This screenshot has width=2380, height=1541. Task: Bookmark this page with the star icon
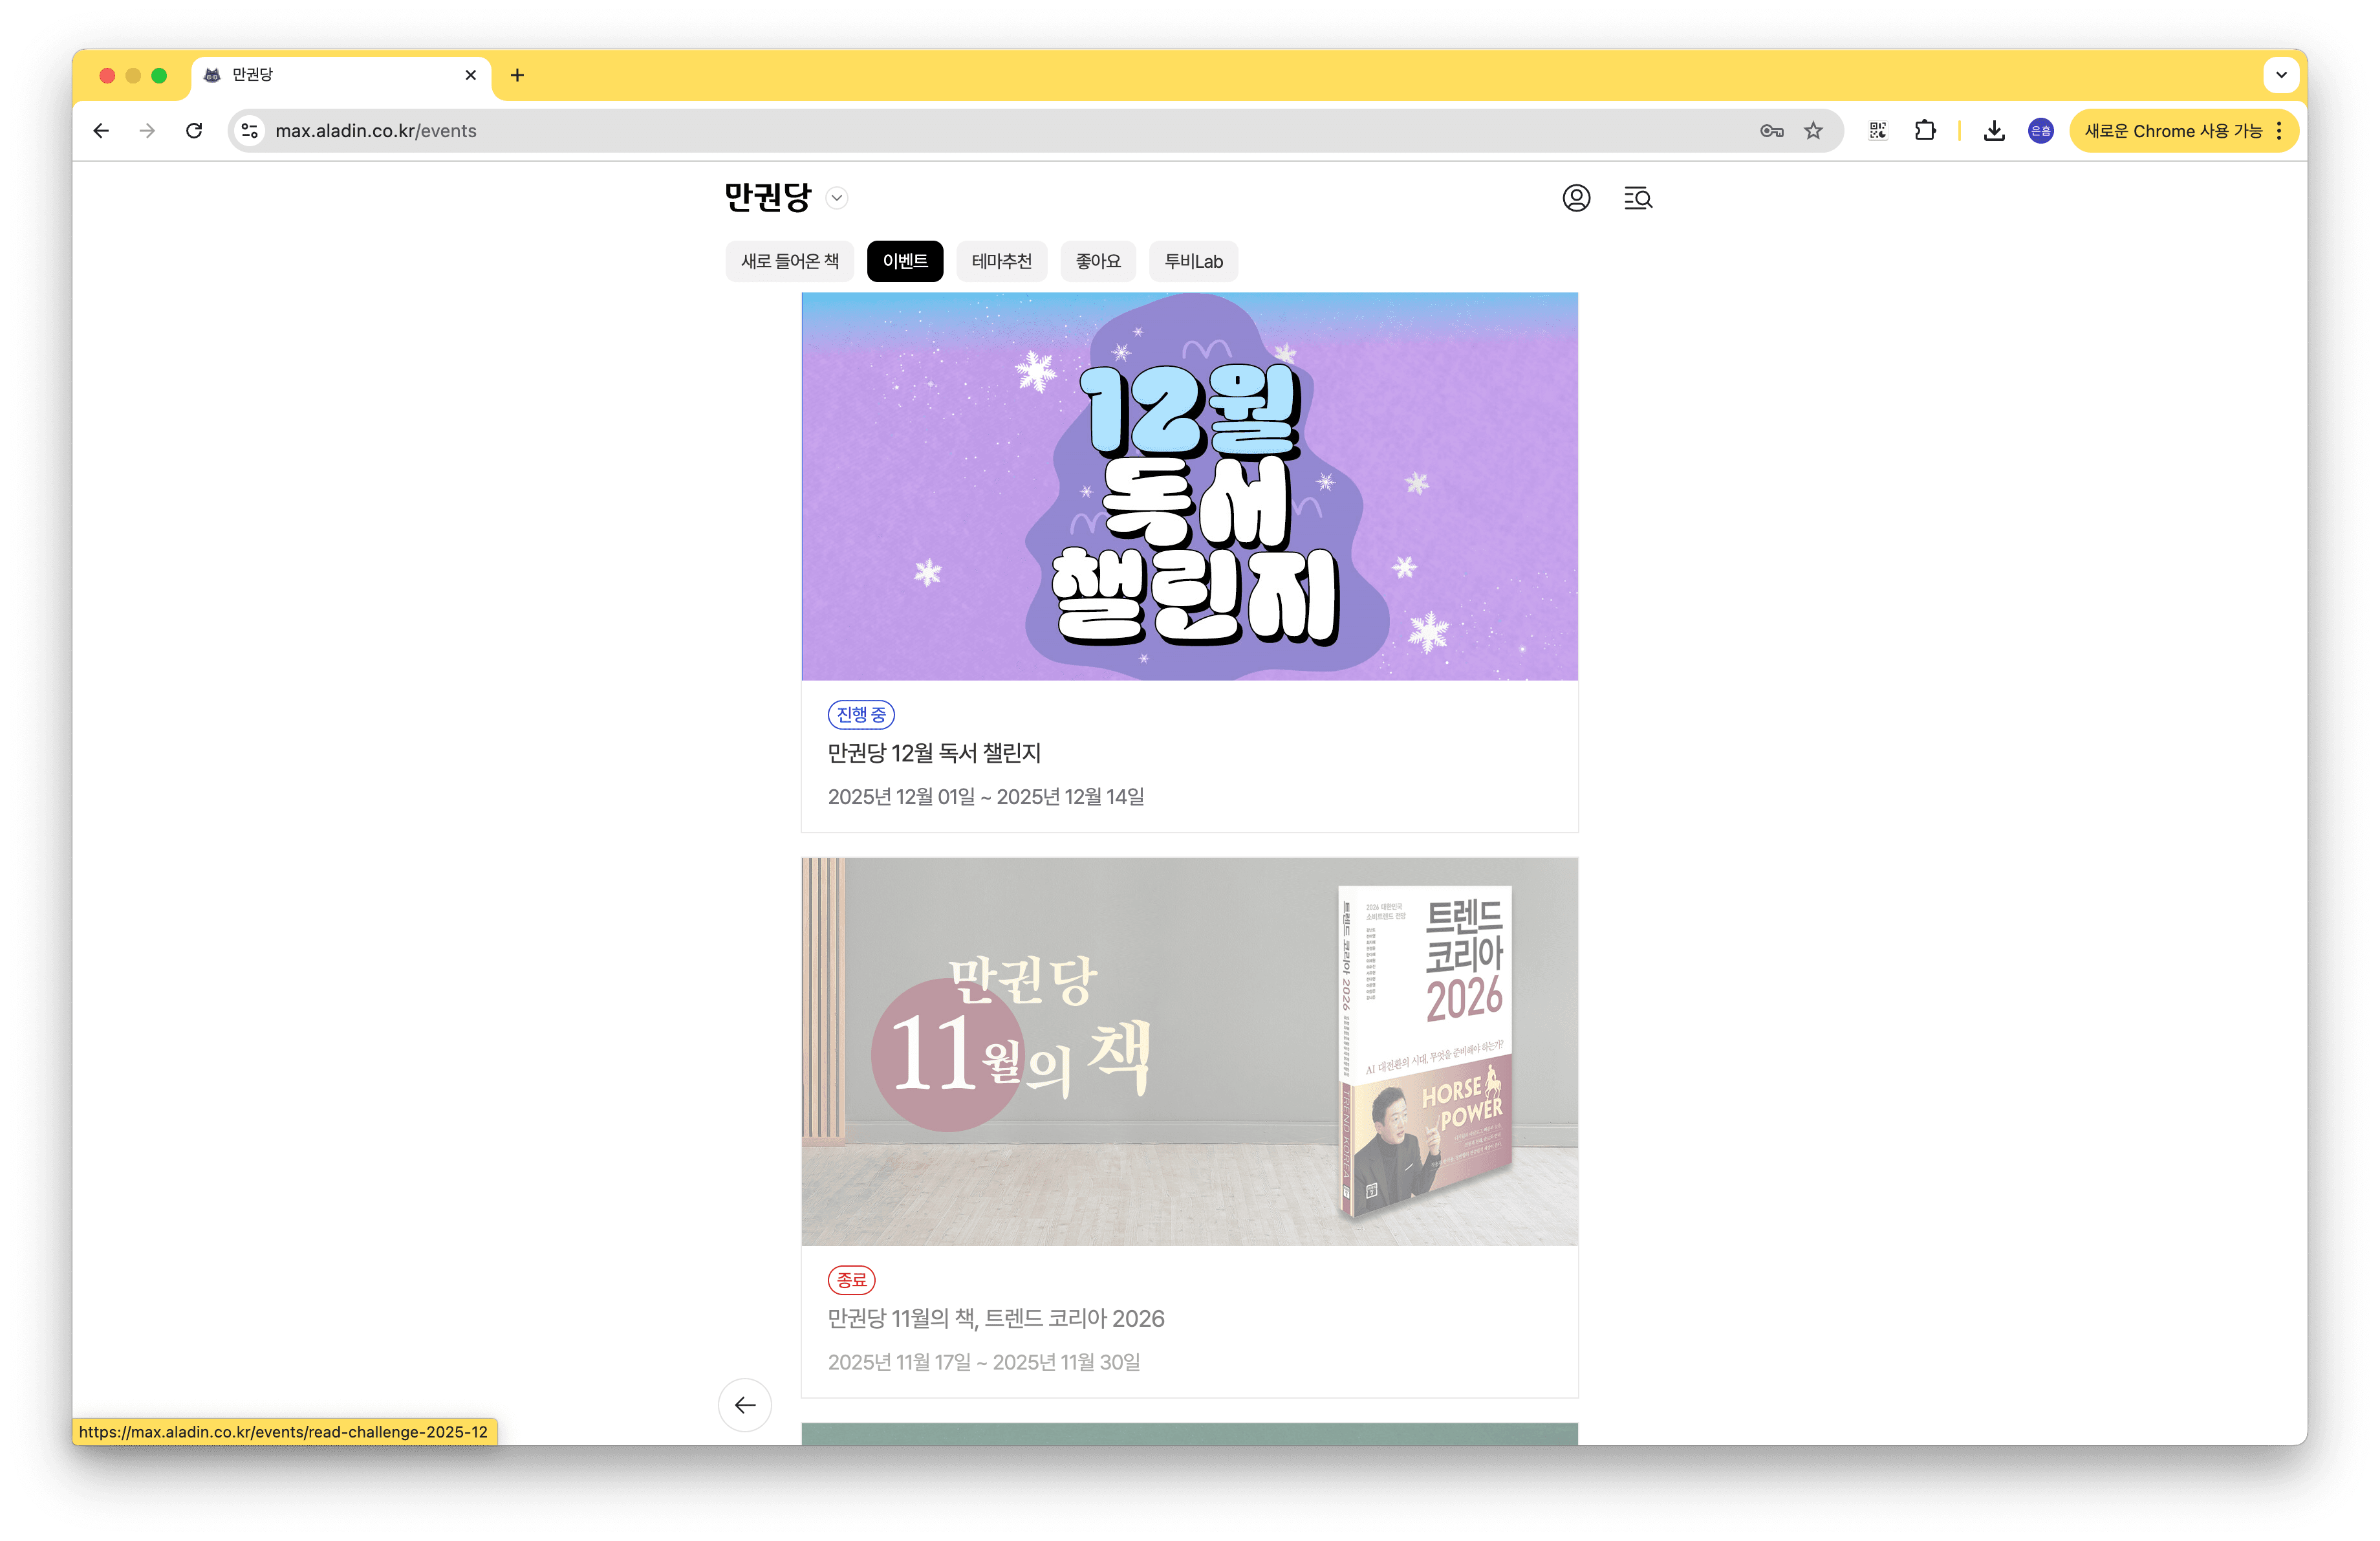[x=1813, y=130]
